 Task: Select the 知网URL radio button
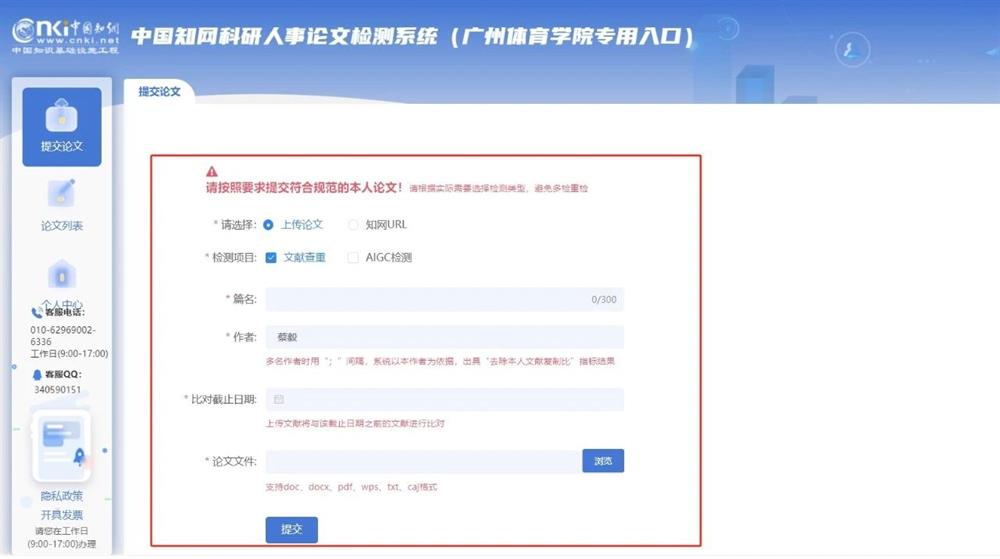(353, 225)
